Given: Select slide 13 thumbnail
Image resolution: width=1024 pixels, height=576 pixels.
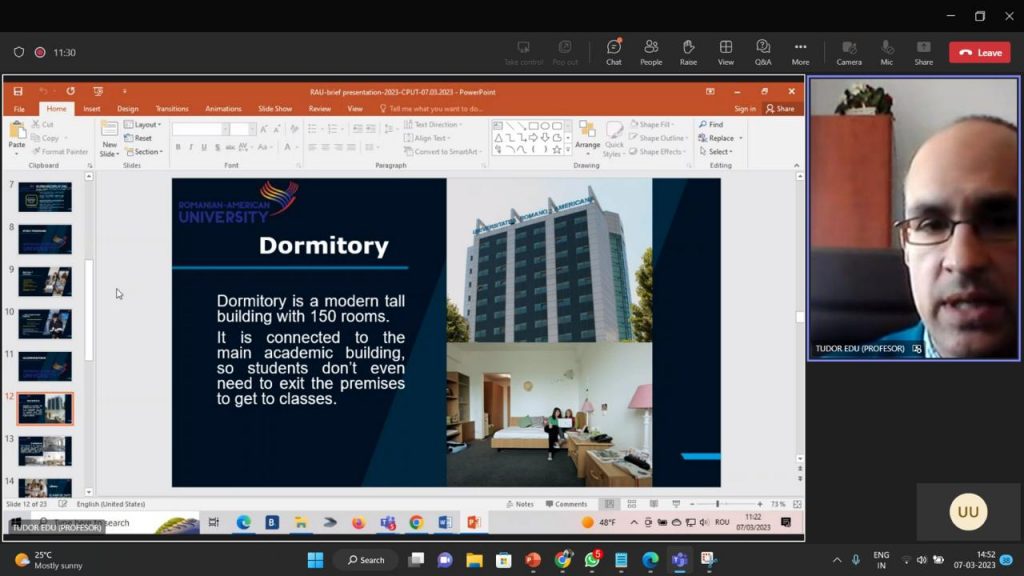Looking at the screenshot, I should click(x=45, y=451).
